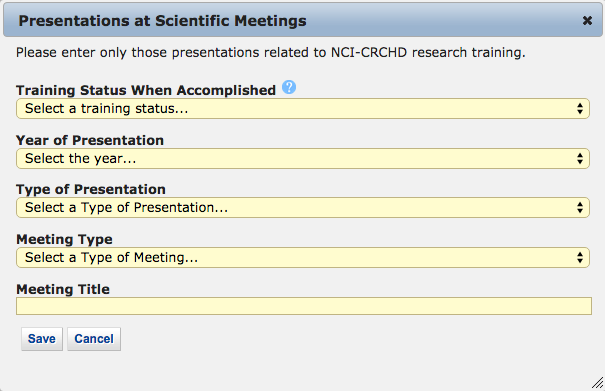Grab the dialog resize handle corner
This screenshot has width=605, height=391.
click(598, 383)
